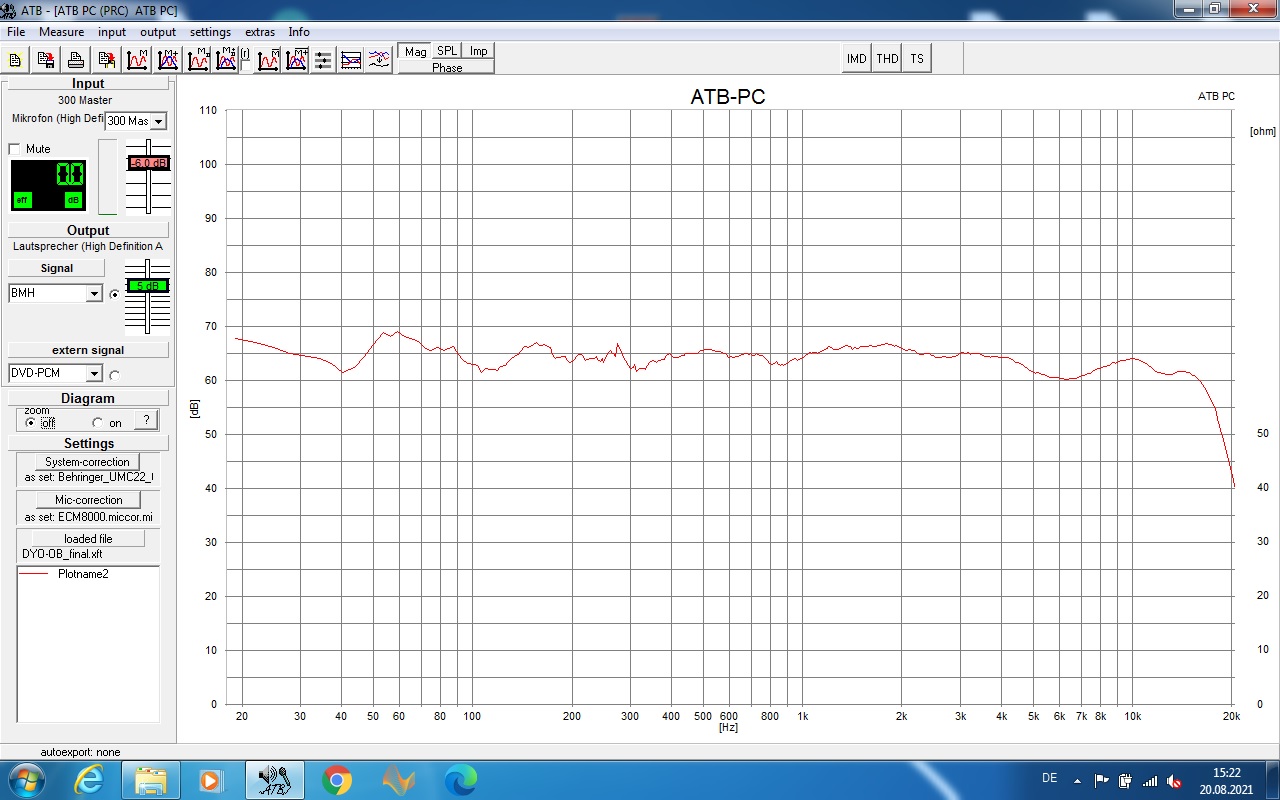The height and width of the screenshot is (800, 1280).
Task: Enable the Mute checkbox
Action: [15, 149]
